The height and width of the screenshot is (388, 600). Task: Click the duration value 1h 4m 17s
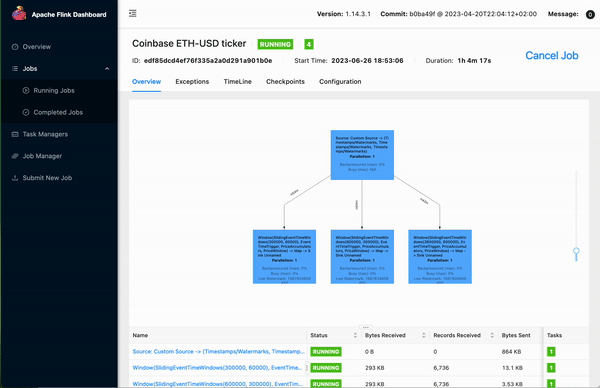474,60
